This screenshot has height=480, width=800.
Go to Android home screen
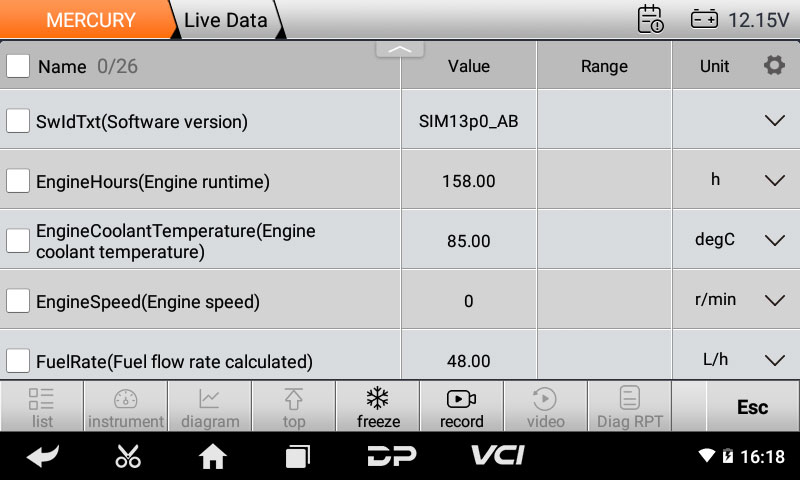tap(213, 456)
